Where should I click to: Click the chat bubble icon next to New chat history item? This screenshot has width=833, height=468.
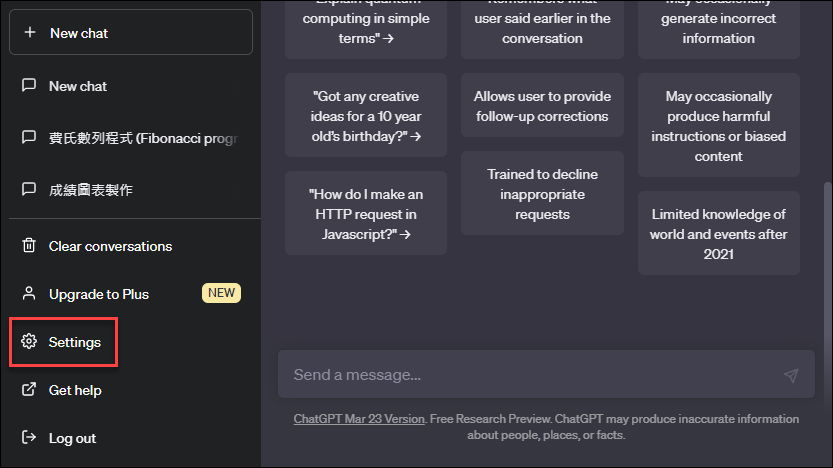pos(29,86)
